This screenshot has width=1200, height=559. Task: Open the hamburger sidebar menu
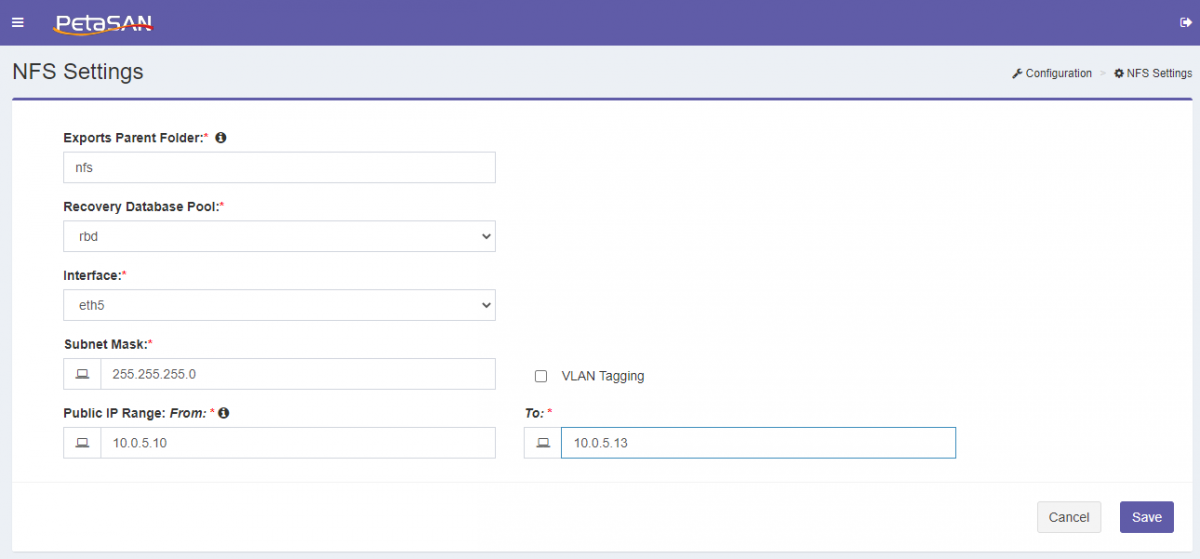point(17,22)
